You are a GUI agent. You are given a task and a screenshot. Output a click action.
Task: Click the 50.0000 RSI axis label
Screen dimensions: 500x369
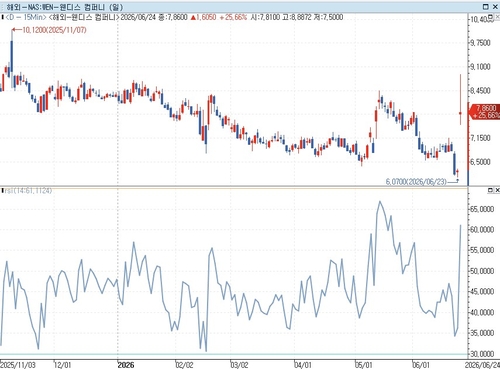pos(482,271)
